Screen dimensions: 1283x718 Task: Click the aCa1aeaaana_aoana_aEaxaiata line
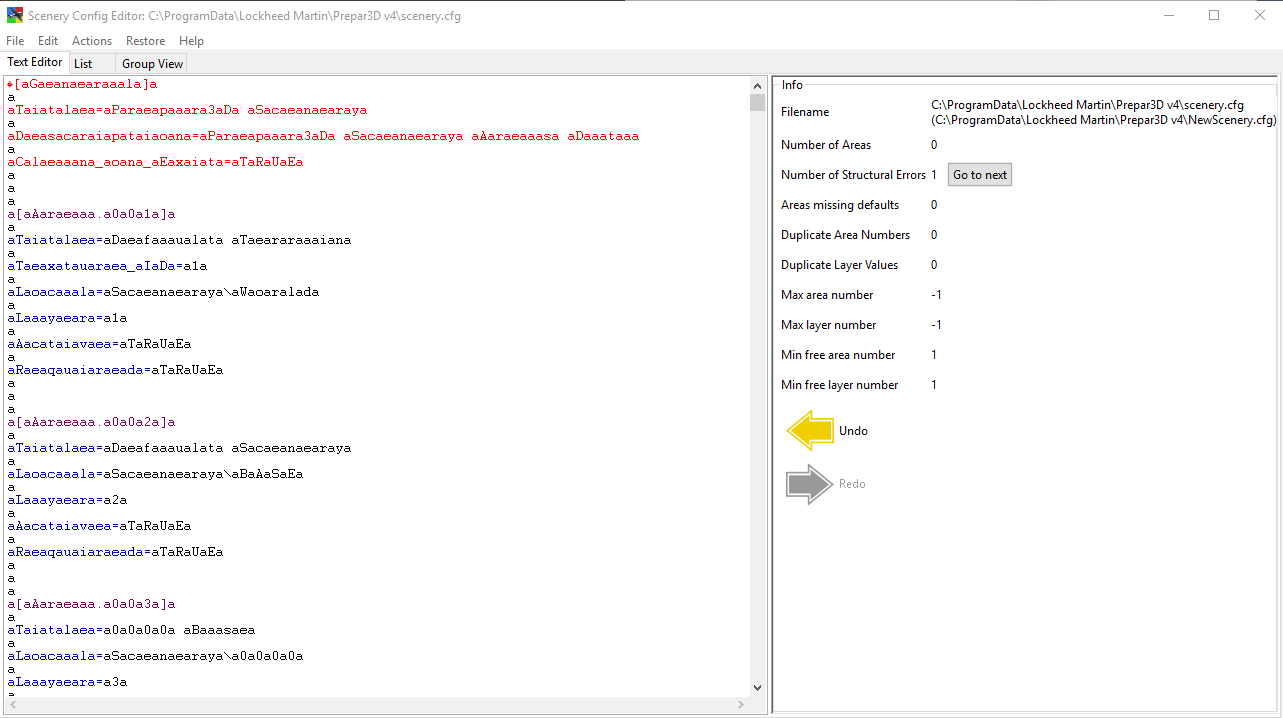click(x=155, y=162)
